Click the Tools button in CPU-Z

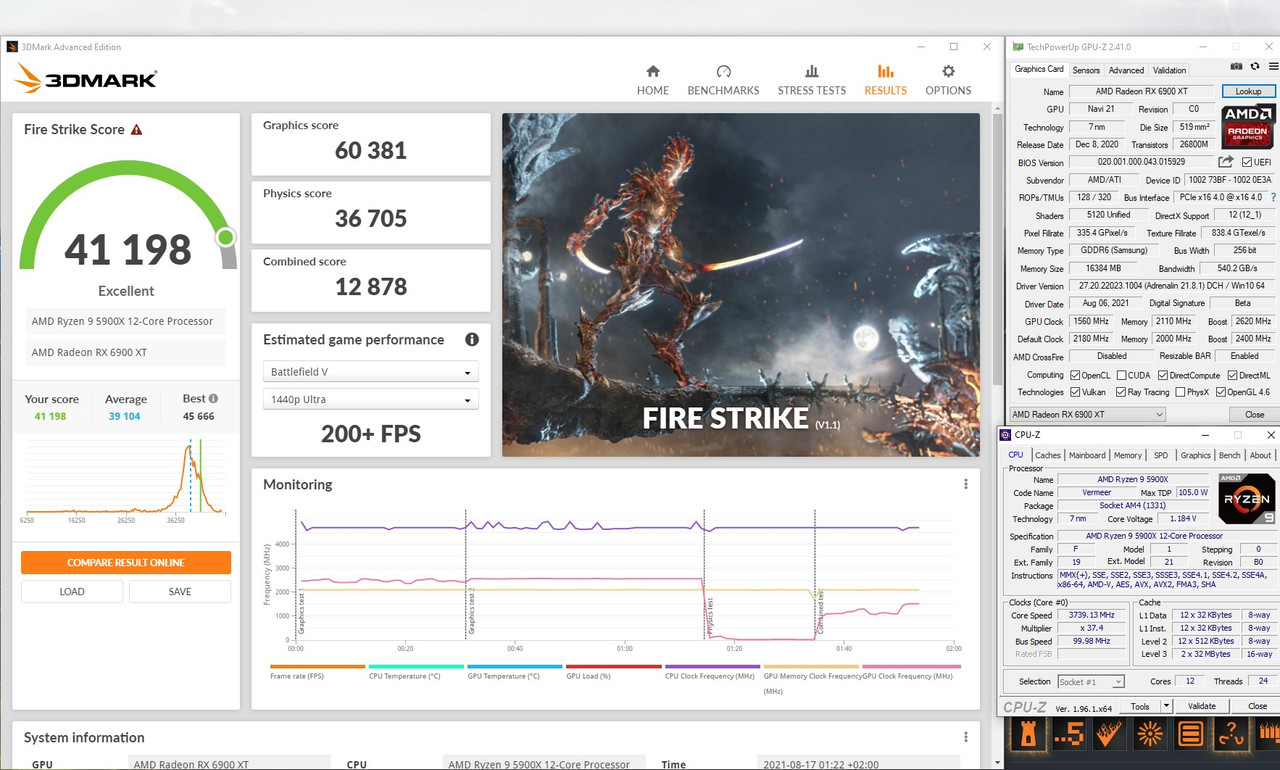1139,706
